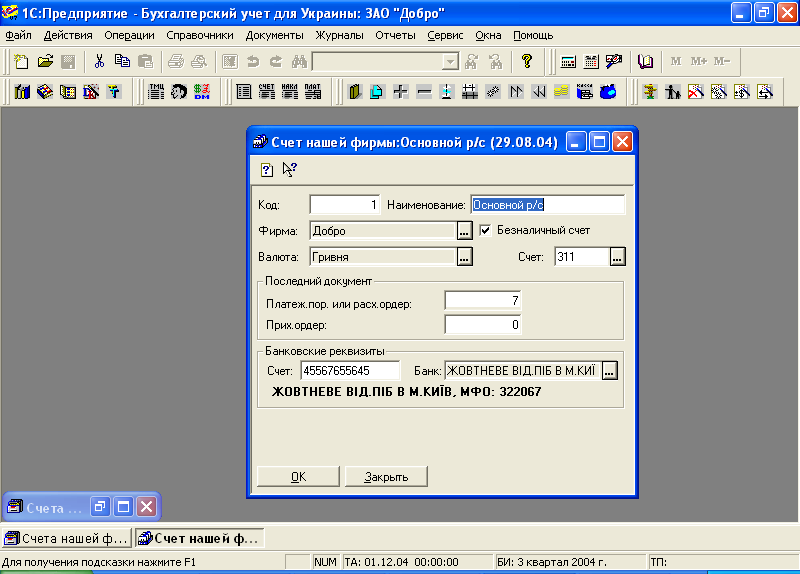Click the Фирма field showing Добро
This screenshot has width=800, height=574.
383,231
